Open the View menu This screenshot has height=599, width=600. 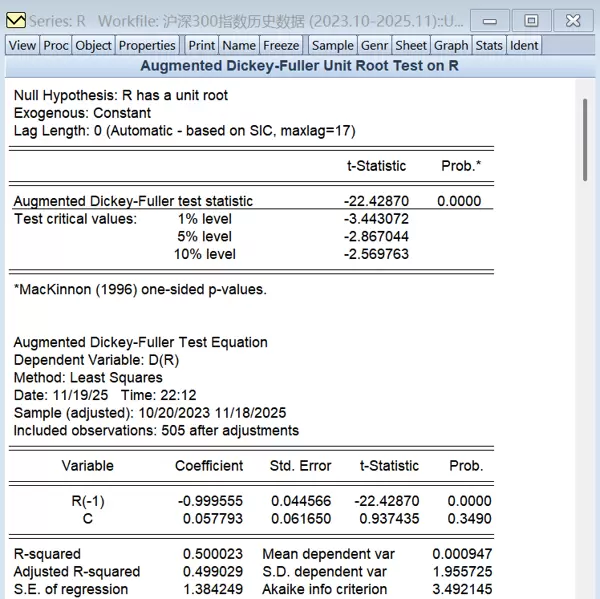click(22, 45)
